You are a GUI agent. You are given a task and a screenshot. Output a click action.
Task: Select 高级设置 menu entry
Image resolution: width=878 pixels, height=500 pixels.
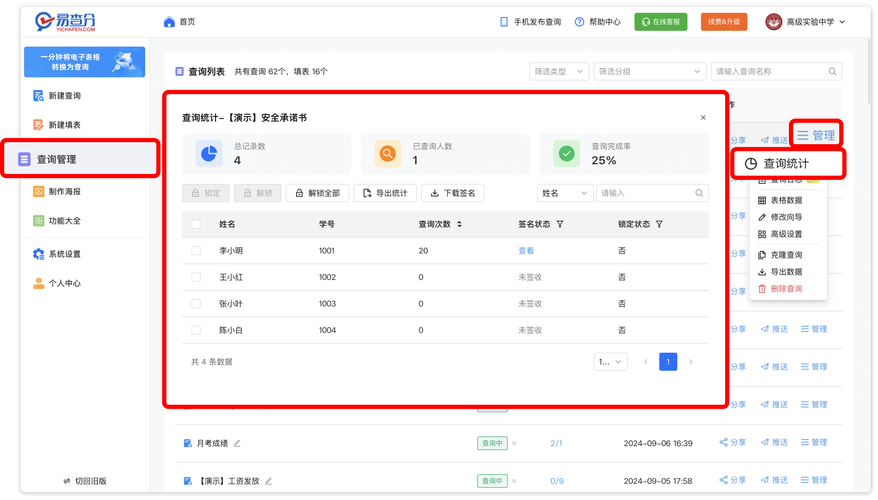pyautogui.click(x=781, y=234)
